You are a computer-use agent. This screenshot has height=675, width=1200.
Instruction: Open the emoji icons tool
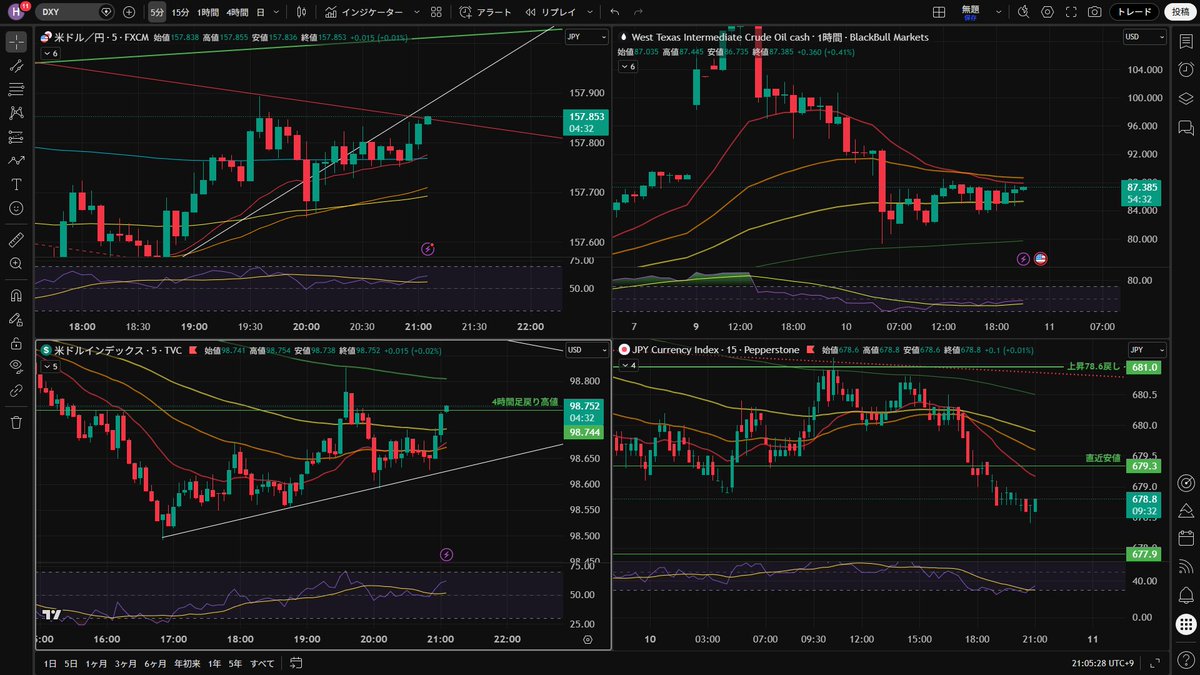pyautogui.click(x=16, y=208)
